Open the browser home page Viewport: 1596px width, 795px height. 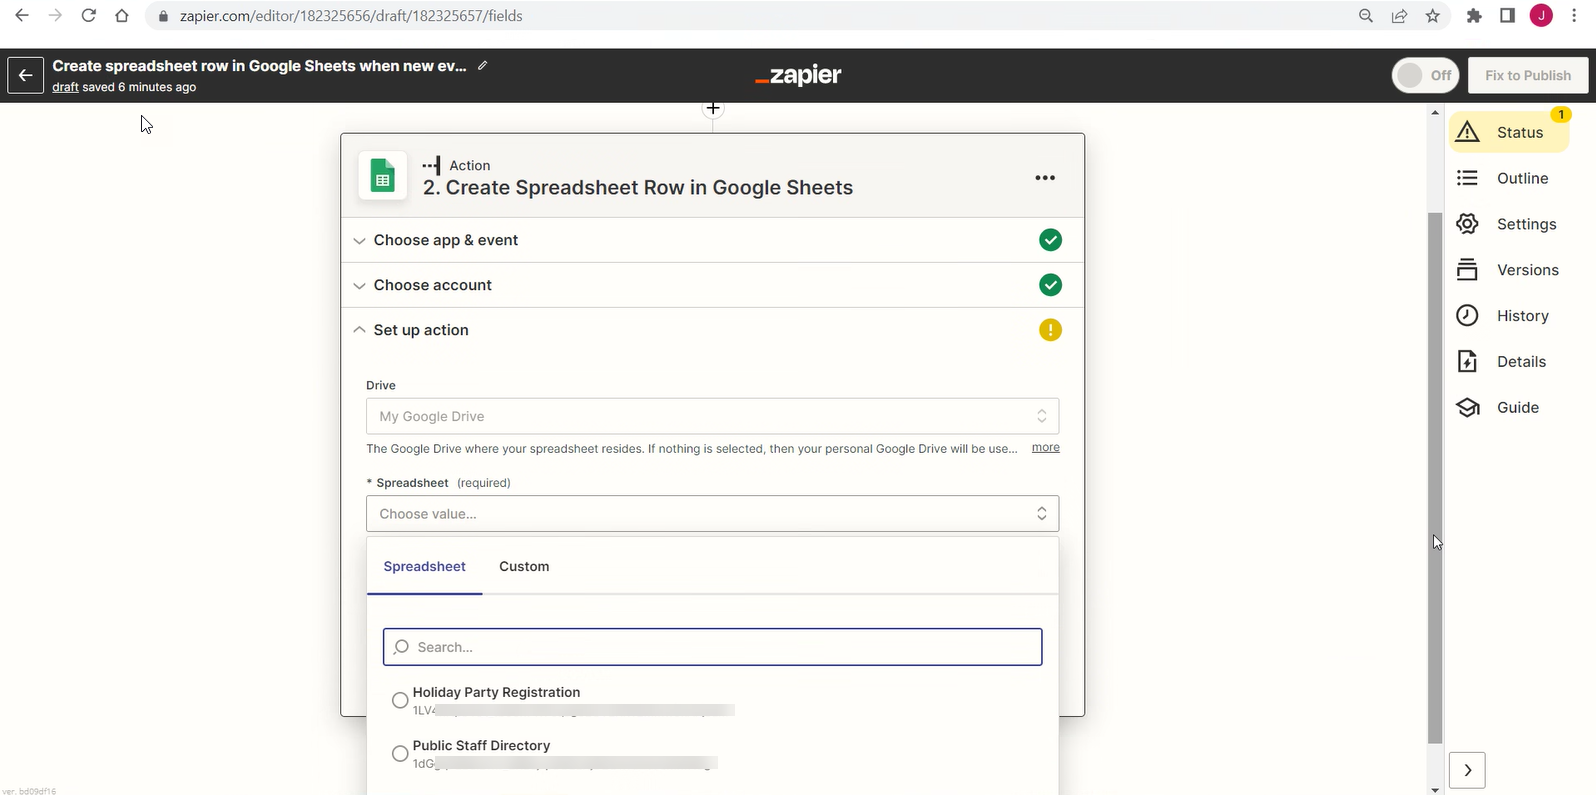121,16
